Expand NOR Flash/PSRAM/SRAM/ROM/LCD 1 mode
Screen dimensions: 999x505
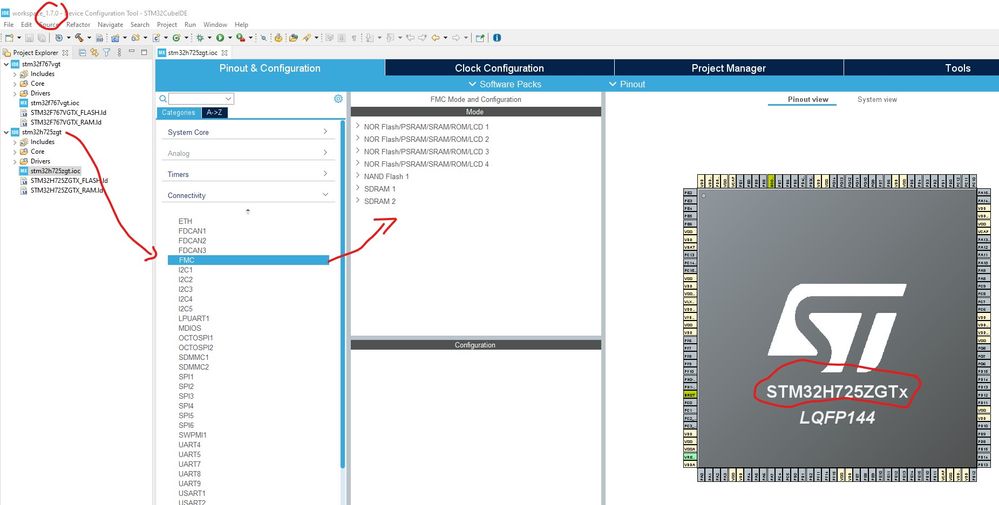coord(358,126)
